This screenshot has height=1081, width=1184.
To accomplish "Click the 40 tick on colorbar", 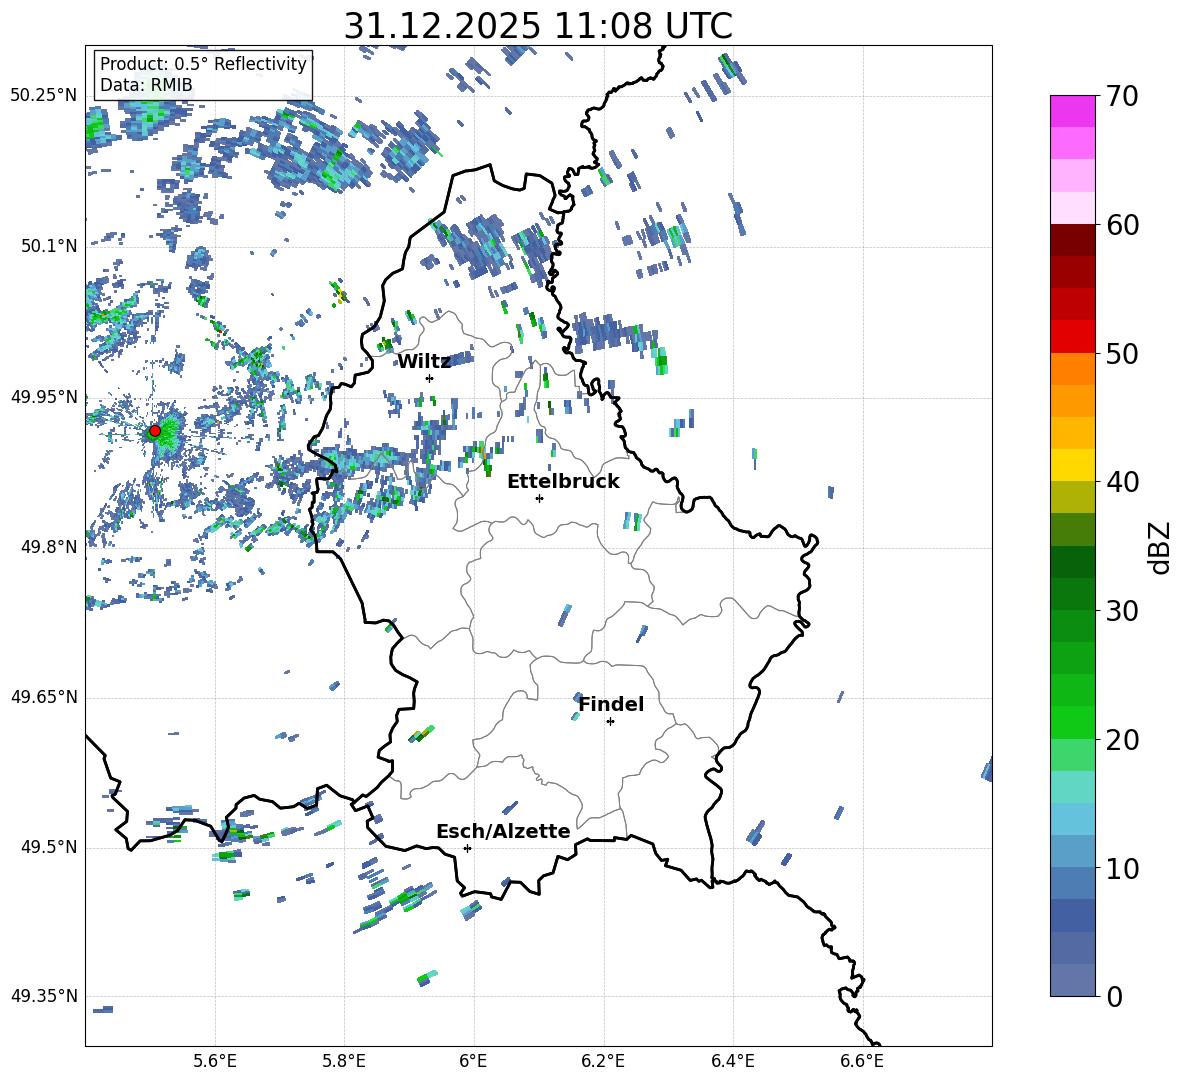I will pyautogui.click(x=1122, y=482).
